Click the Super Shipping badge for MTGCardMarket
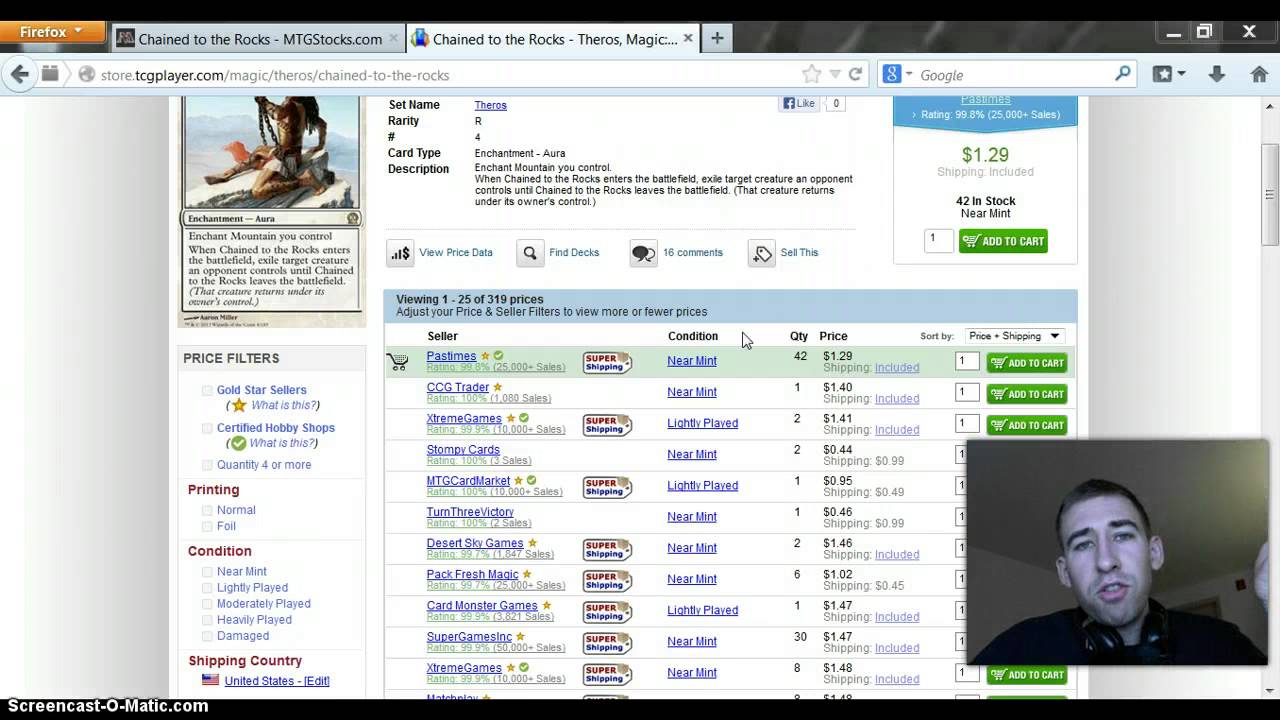This screenshot has height=720, width=1280. pyautogui.click(x=607, y=487)
